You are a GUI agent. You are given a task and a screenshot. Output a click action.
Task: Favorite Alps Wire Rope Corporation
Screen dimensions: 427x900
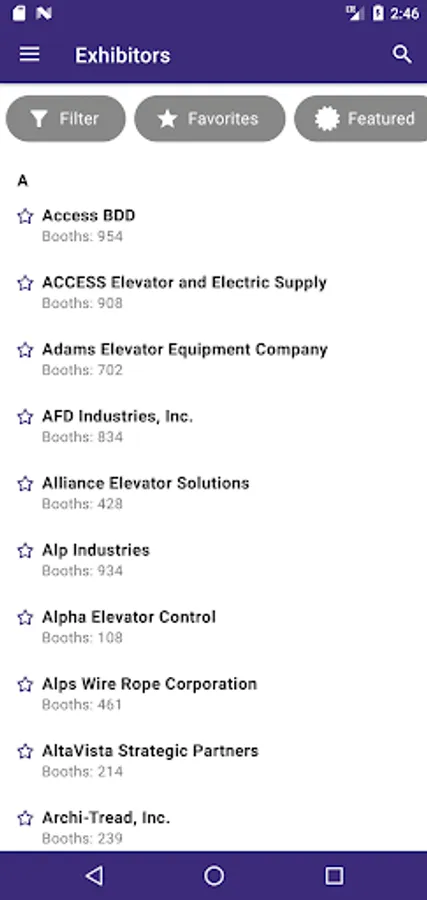(25, 684)
